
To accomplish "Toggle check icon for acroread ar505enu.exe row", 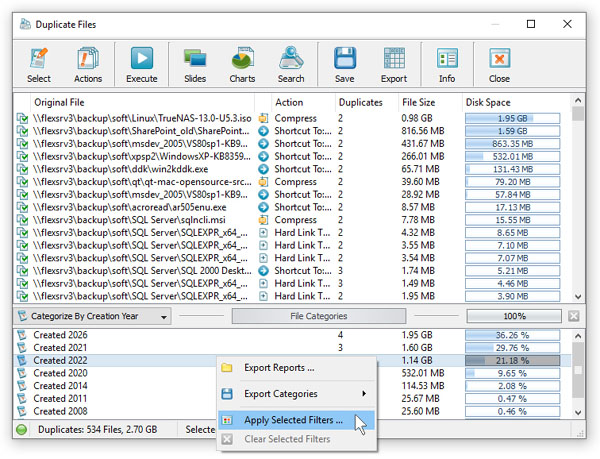I will [x=23, y=207].
